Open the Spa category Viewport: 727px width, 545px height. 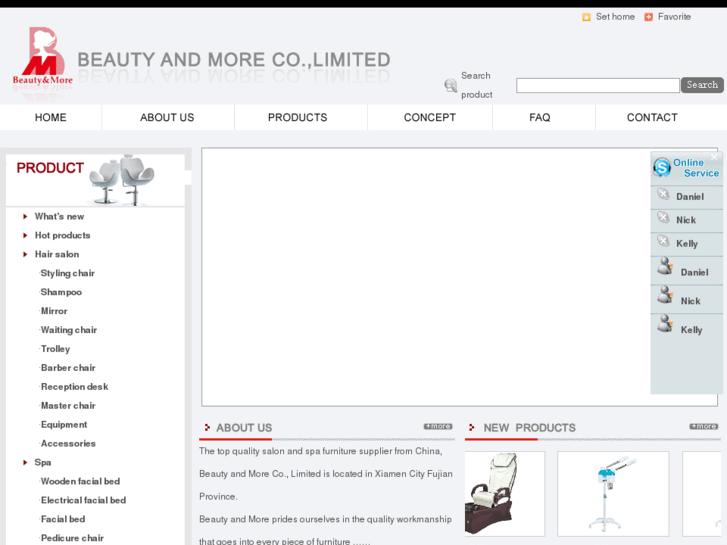(x=43, y=462)
